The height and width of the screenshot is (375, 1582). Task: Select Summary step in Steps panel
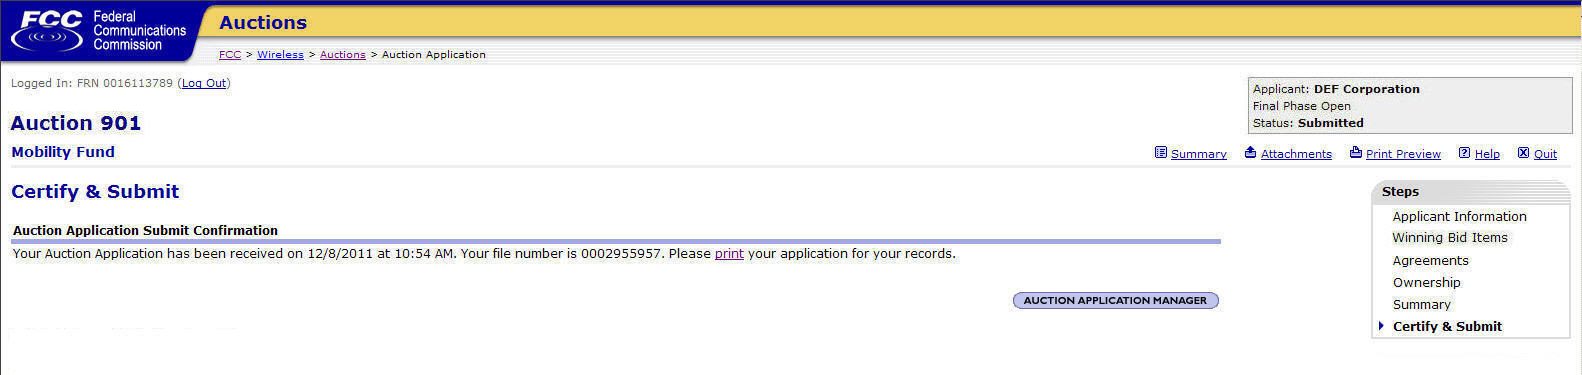click(1421, 304)
